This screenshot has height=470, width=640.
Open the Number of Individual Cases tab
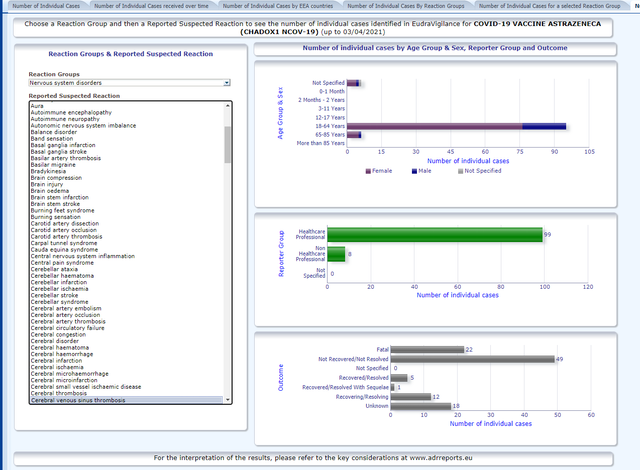click(46, 6)
